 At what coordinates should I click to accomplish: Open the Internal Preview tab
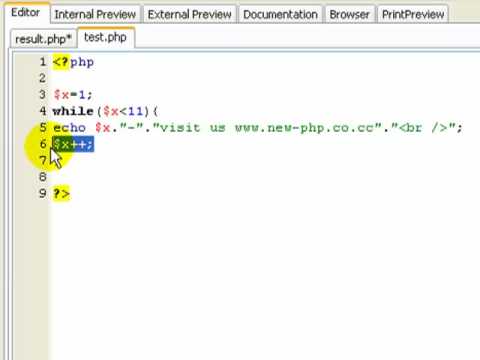[95, 14]
